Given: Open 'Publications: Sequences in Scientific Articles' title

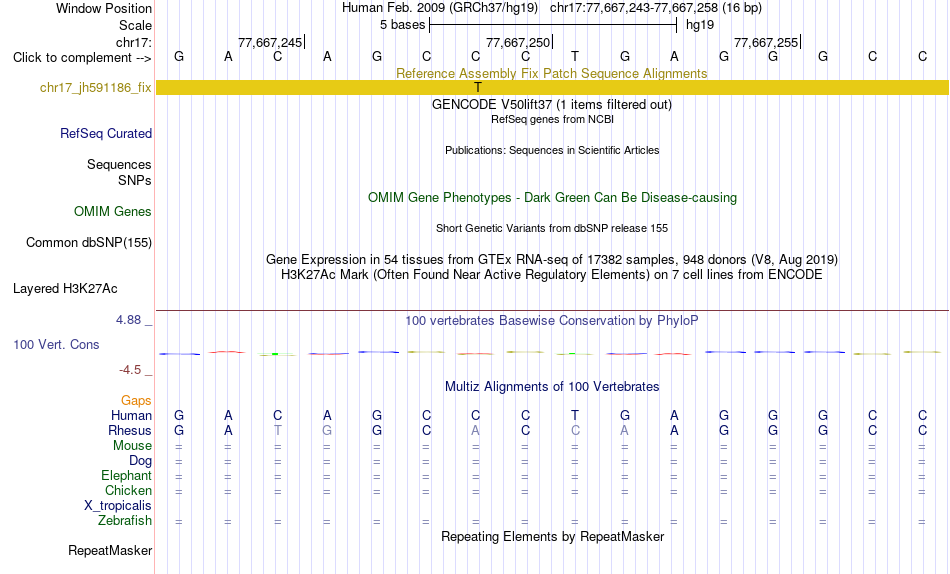Looking at the screenshot, I should click(x=552, y=150).
